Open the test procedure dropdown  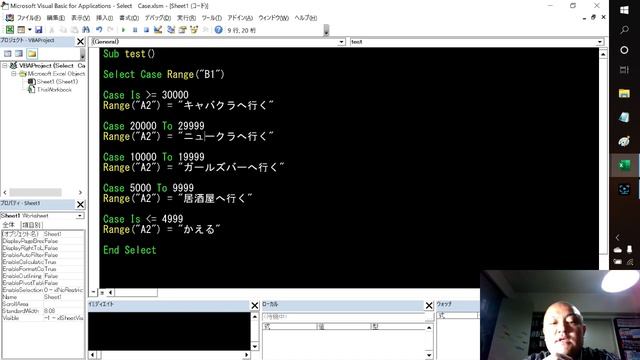point(600,42)
